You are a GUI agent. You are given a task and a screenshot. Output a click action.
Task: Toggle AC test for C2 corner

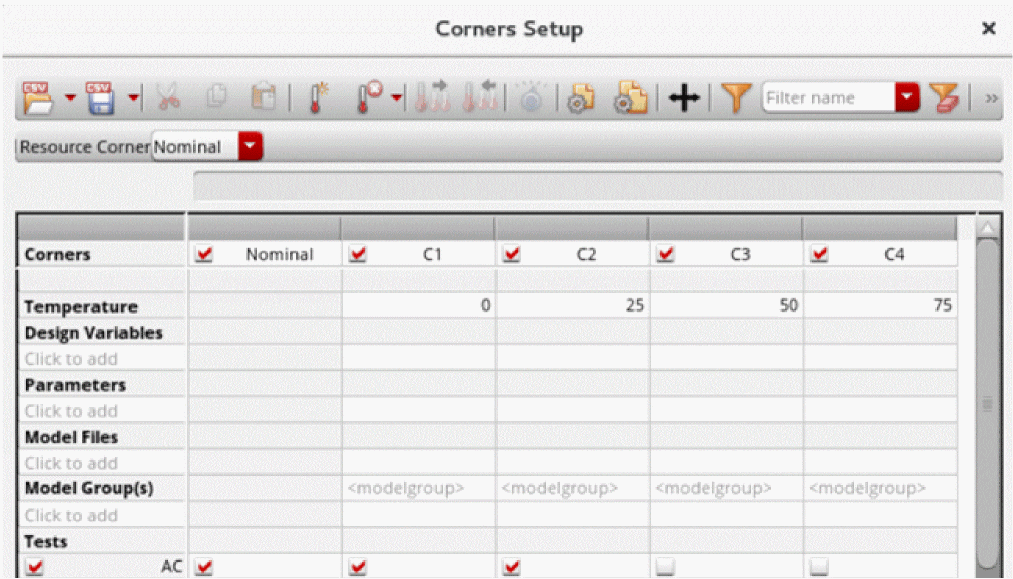(512, 567)
